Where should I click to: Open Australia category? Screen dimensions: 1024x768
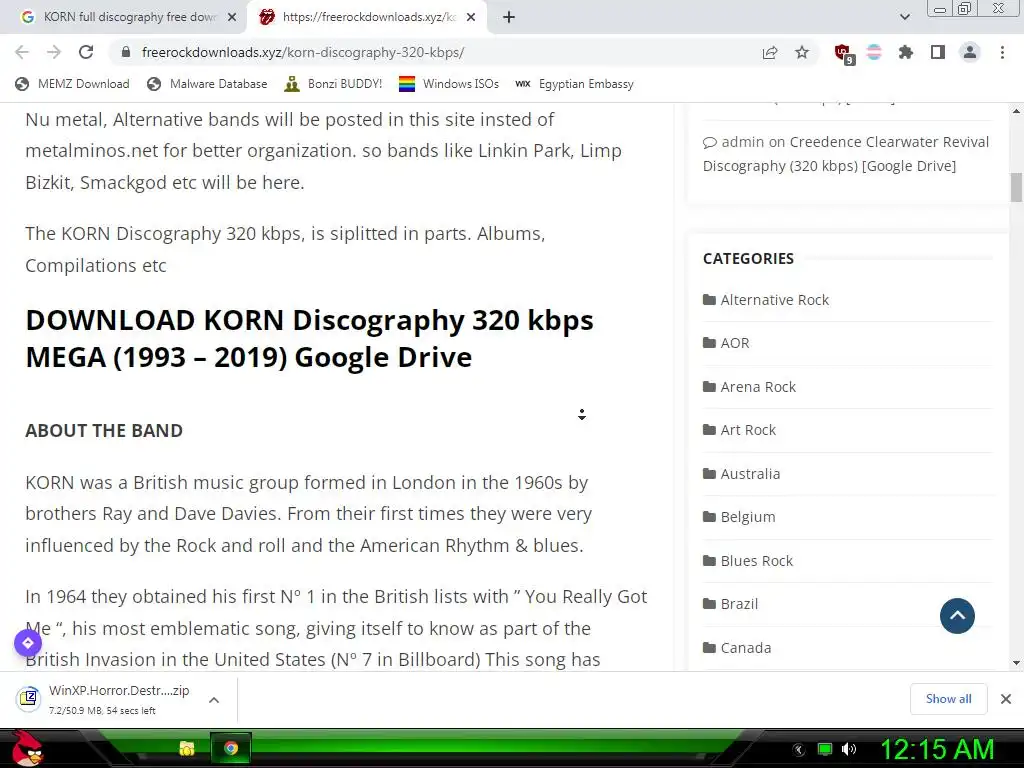pyautogui.click(x=750, y=473)
